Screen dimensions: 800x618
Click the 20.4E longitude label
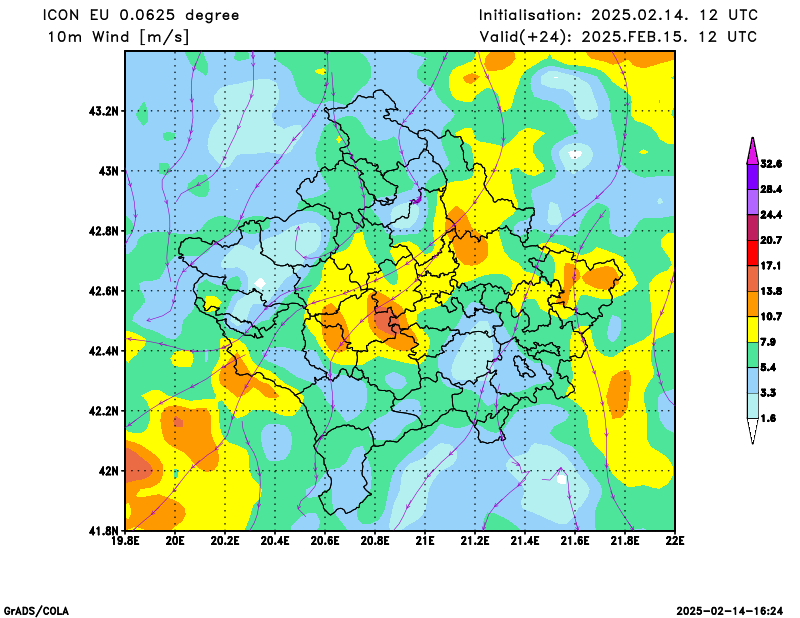(275, 541)
